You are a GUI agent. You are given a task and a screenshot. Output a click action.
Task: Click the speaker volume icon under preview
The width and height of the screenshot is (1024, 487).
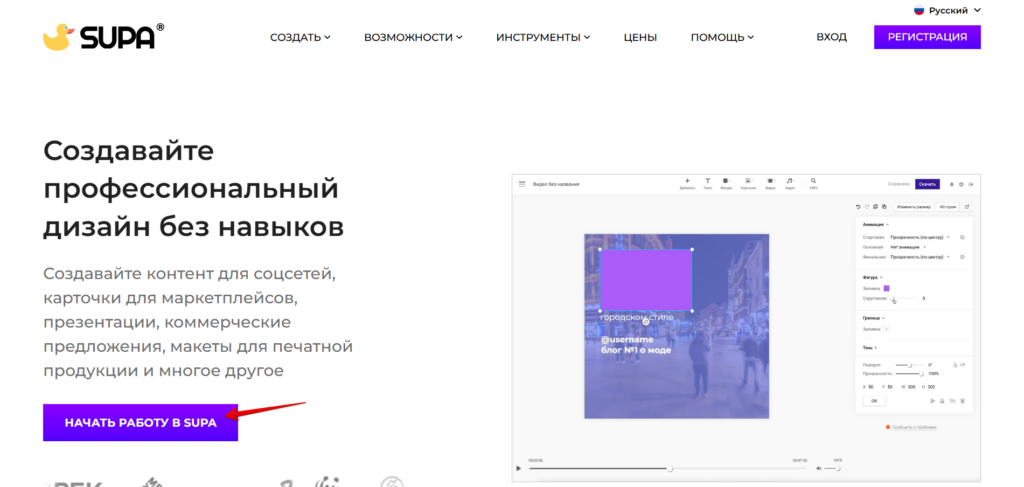[820, 469]
